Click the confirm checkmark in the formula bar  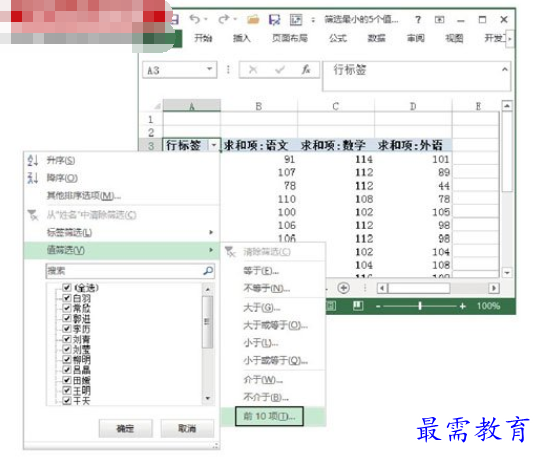[x=280, y=70]
